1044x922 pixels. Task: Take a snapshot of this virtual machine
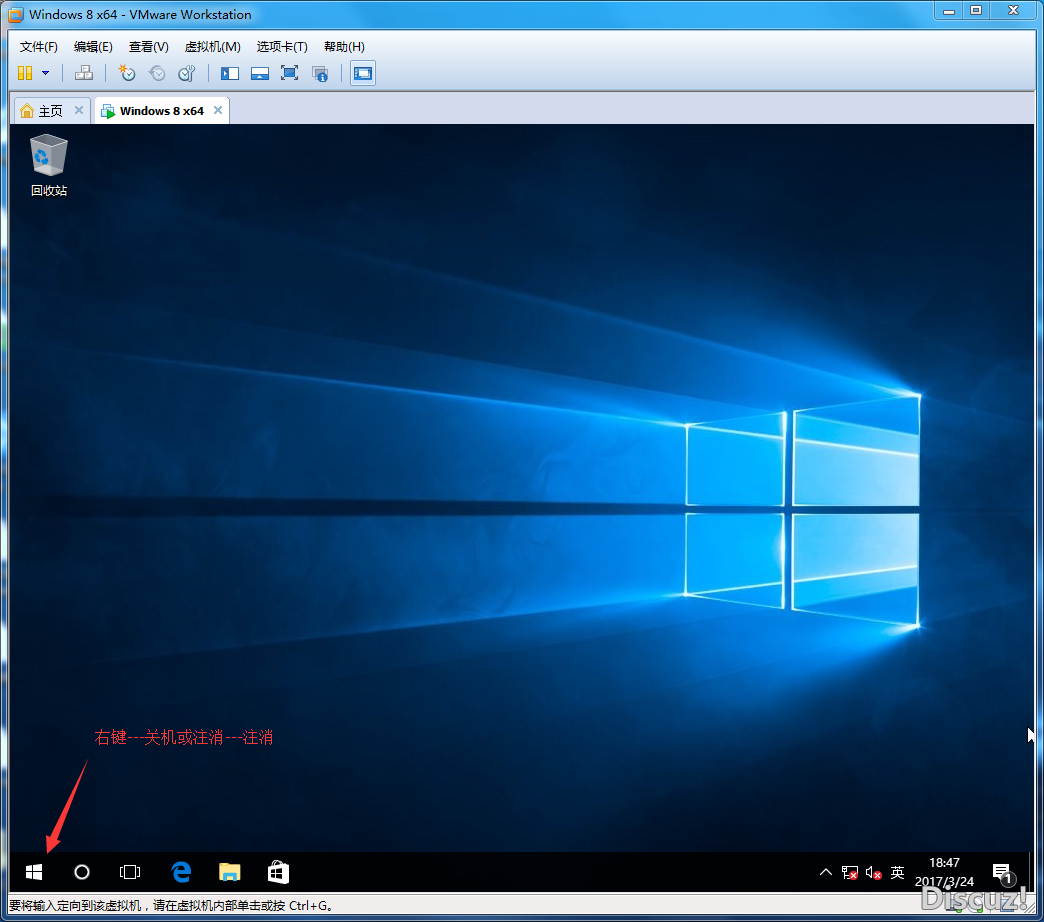(x=127, y=73)
